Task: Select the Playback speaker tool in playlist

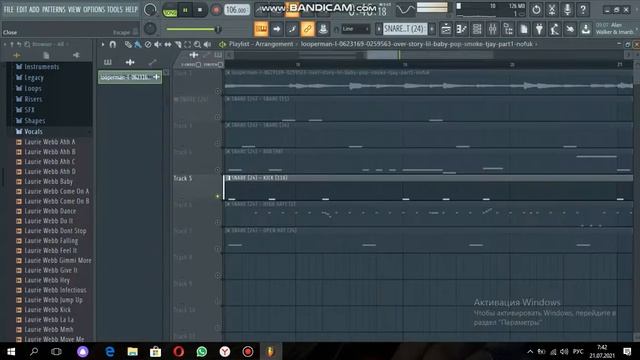Action: coord(207,44)
